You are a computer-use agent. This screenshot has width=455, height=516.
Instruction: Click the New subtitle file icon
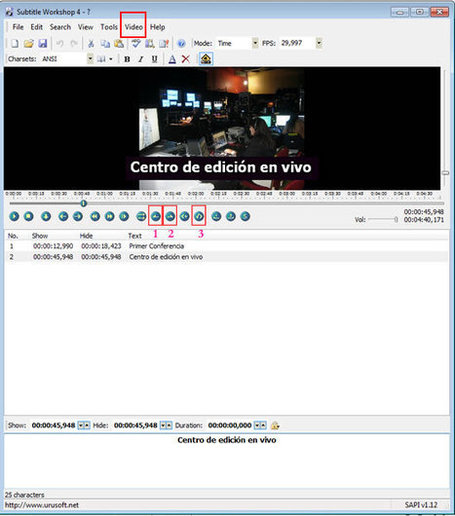[x=15, y=43]
